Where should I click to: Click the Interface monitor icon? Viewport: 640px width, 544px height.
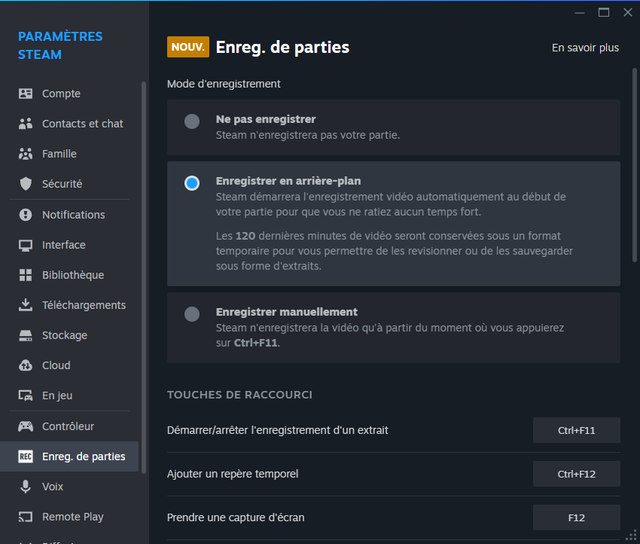tap(25, 245)
